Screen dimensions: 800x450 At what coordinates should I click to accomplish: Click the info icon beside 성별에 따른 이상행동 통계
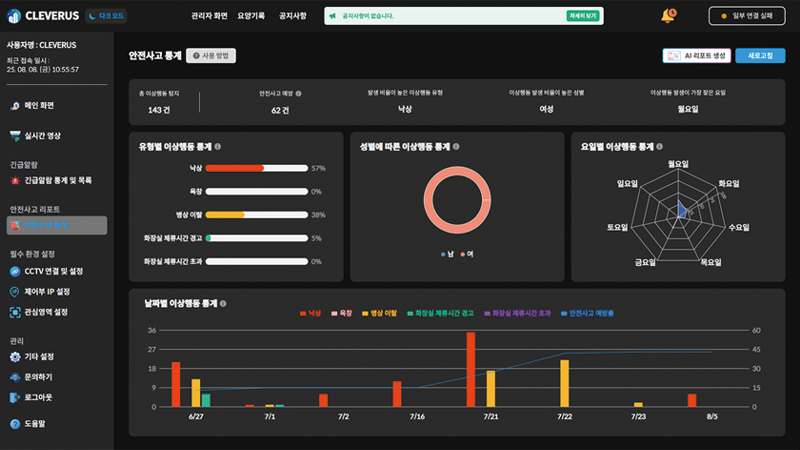coord(456,146)
